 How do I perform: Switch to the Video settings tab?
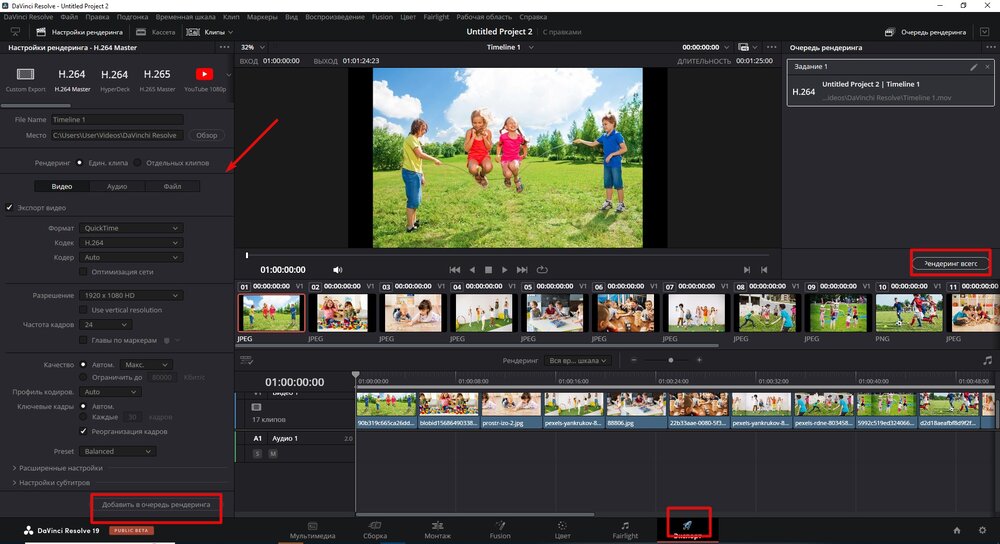[x=62, y=186]
